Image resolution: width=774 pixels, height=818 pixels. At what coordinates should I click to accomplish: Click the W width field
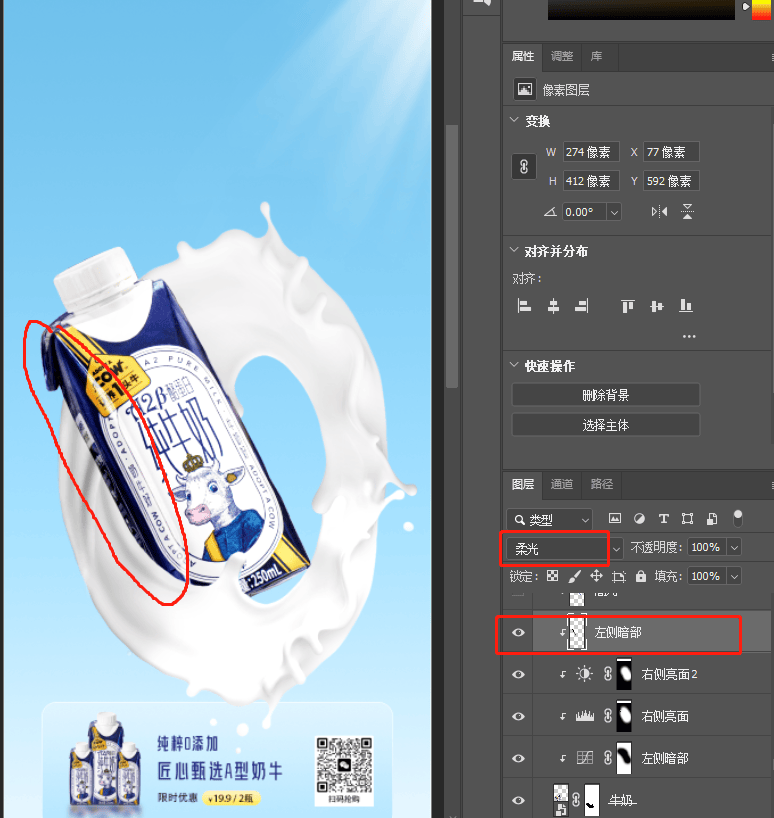pos(591,152)
